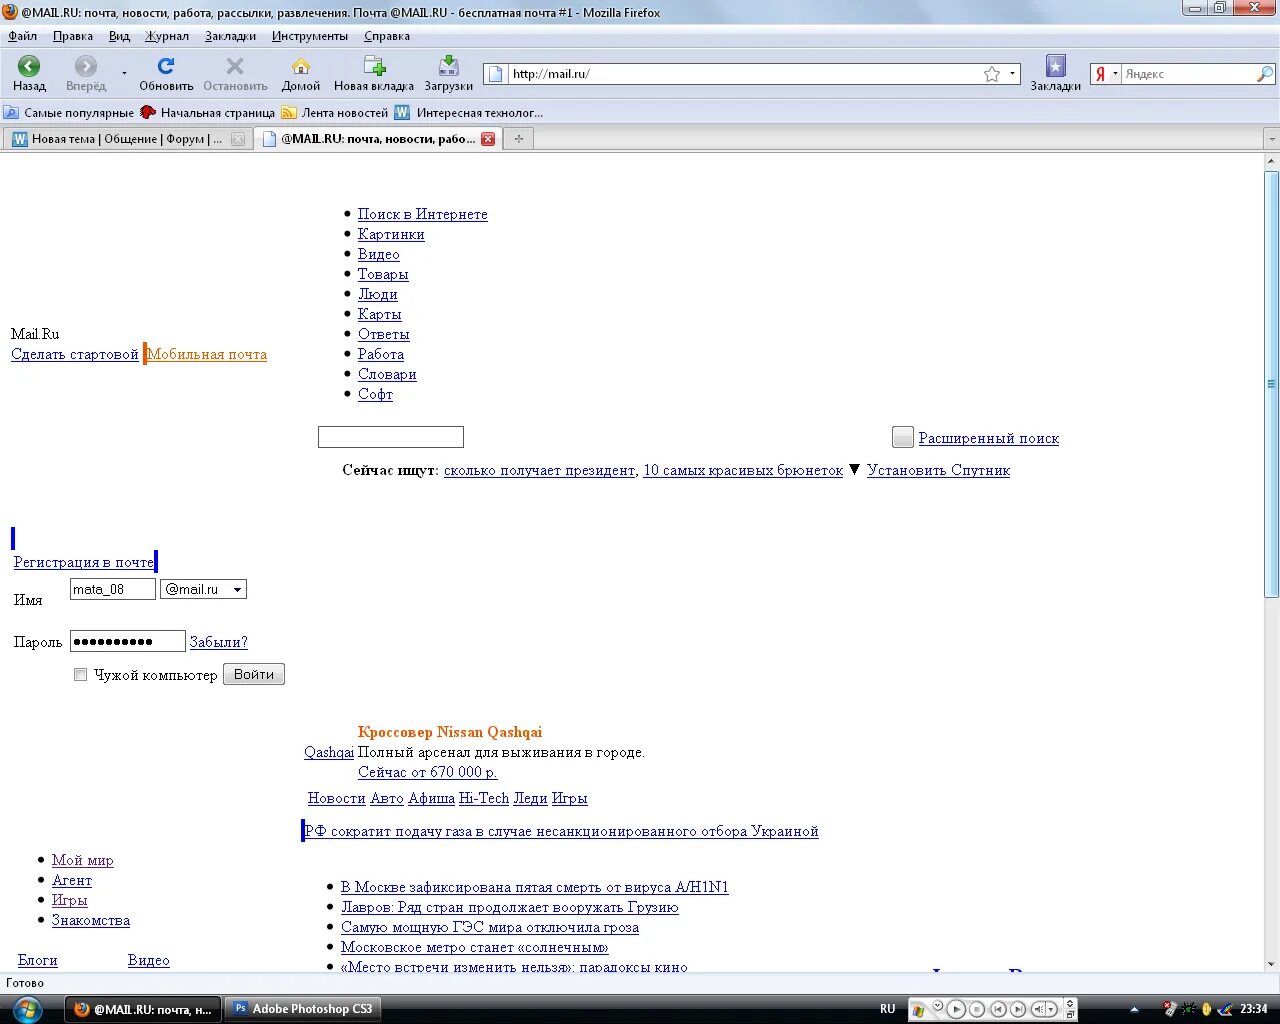Open the Справка menu

[x=387, y=36]
